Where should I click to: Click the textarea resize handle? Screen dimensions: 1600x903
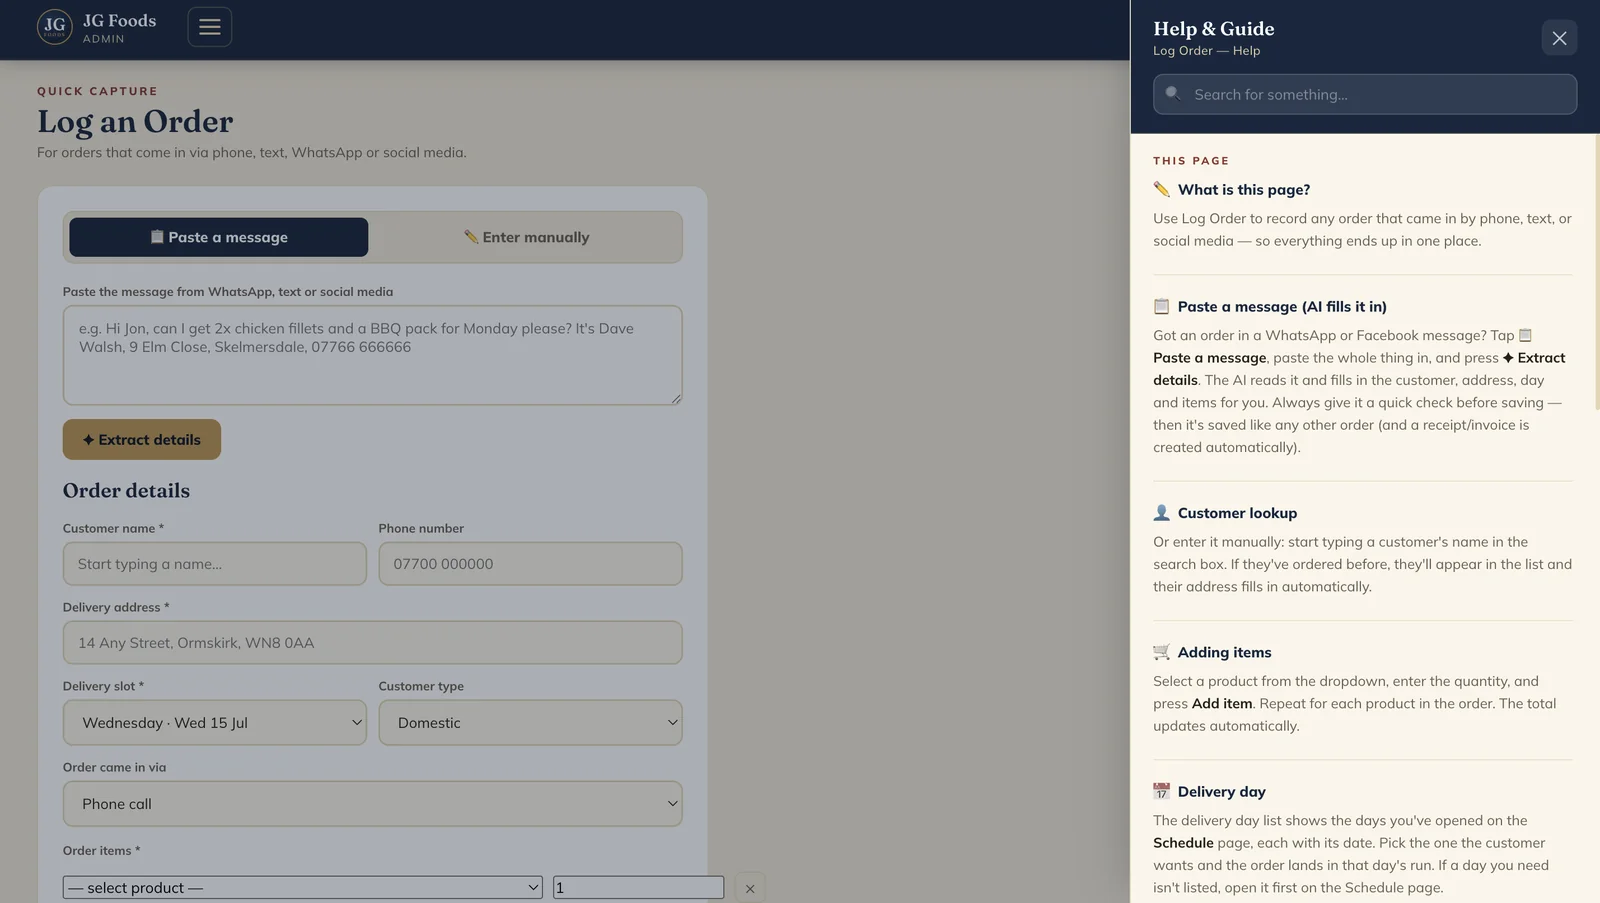pyautogui.click(x=676, y=398)
